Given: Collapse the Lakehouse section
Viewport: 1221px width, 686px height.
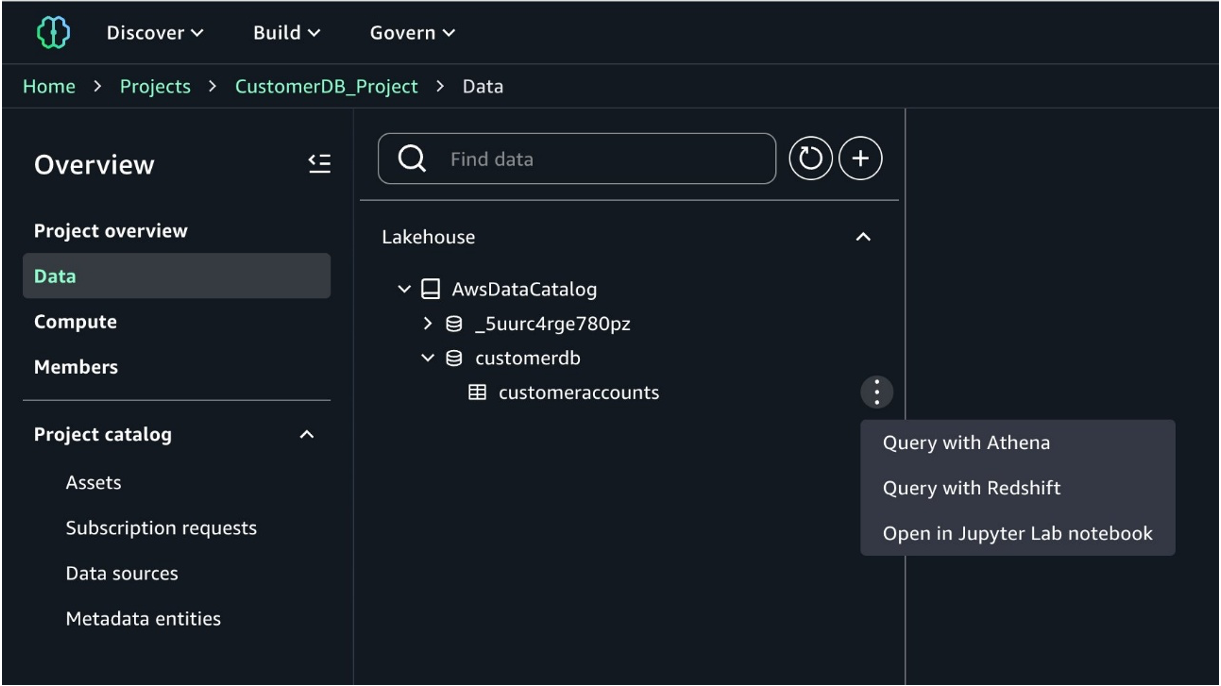Looking at the screenshot, I should tap(864, 238).
